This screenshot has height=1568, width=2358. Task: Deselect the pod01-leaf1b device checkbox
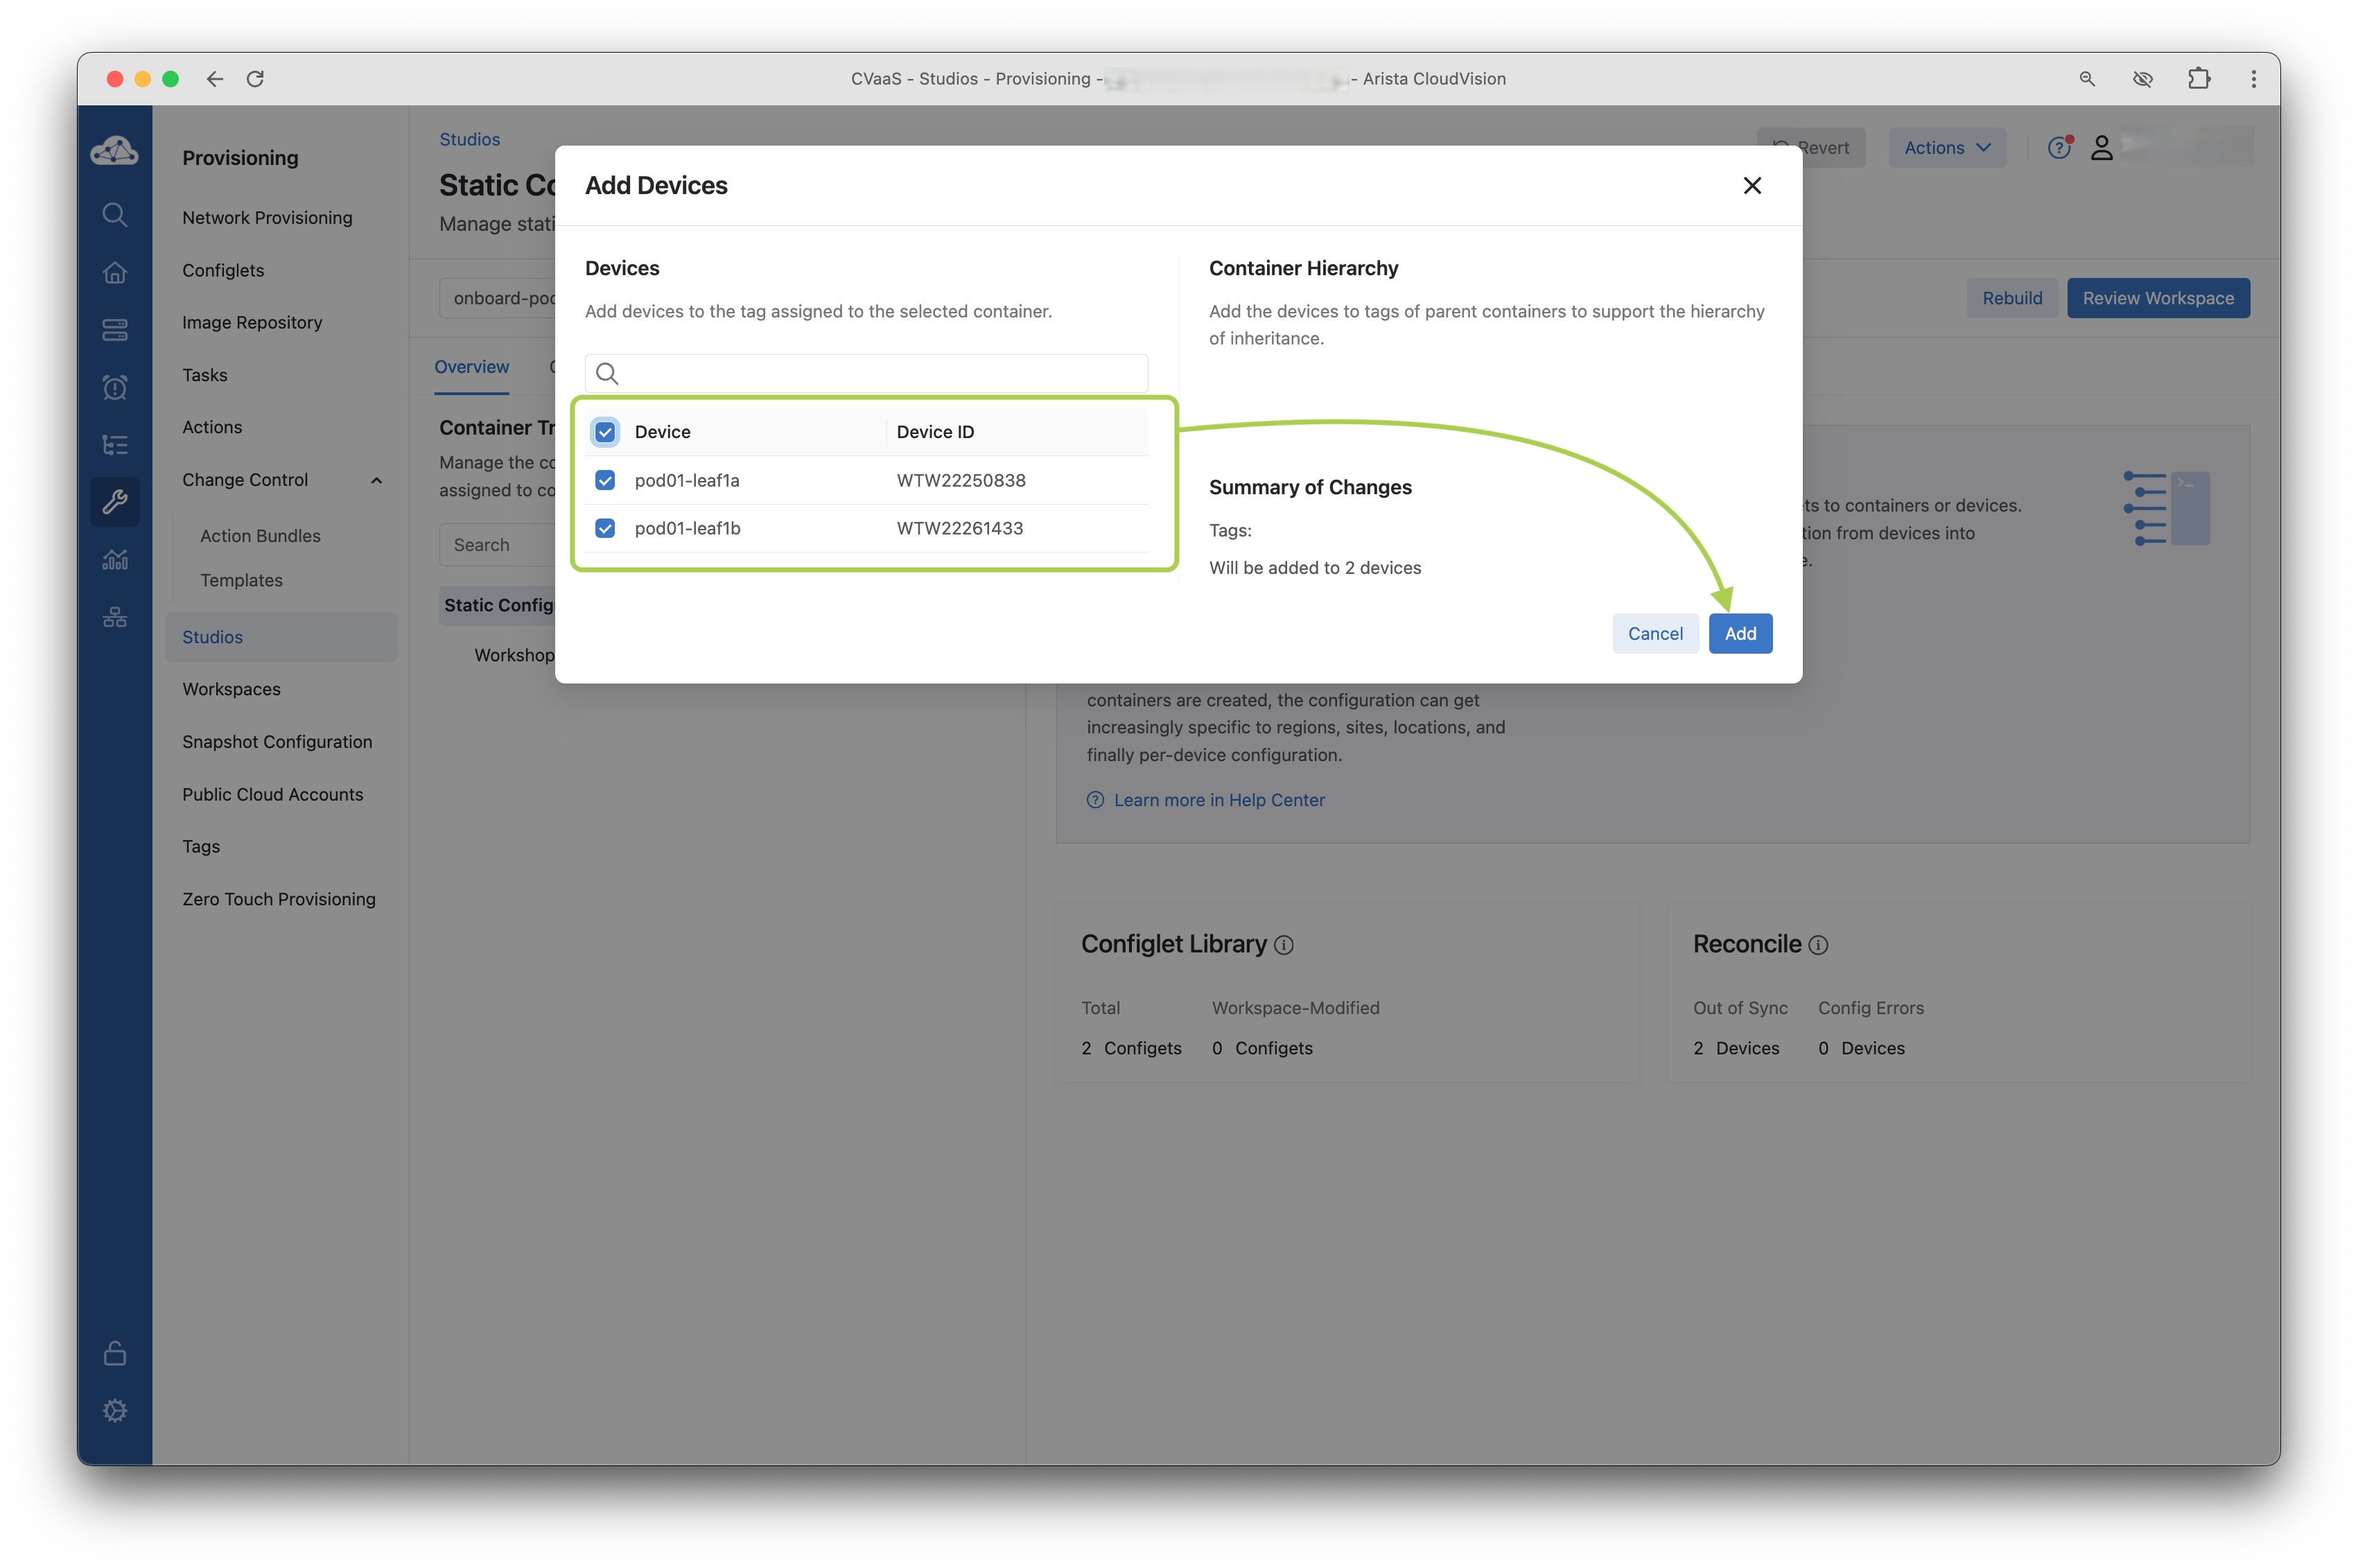coord(605,528)
